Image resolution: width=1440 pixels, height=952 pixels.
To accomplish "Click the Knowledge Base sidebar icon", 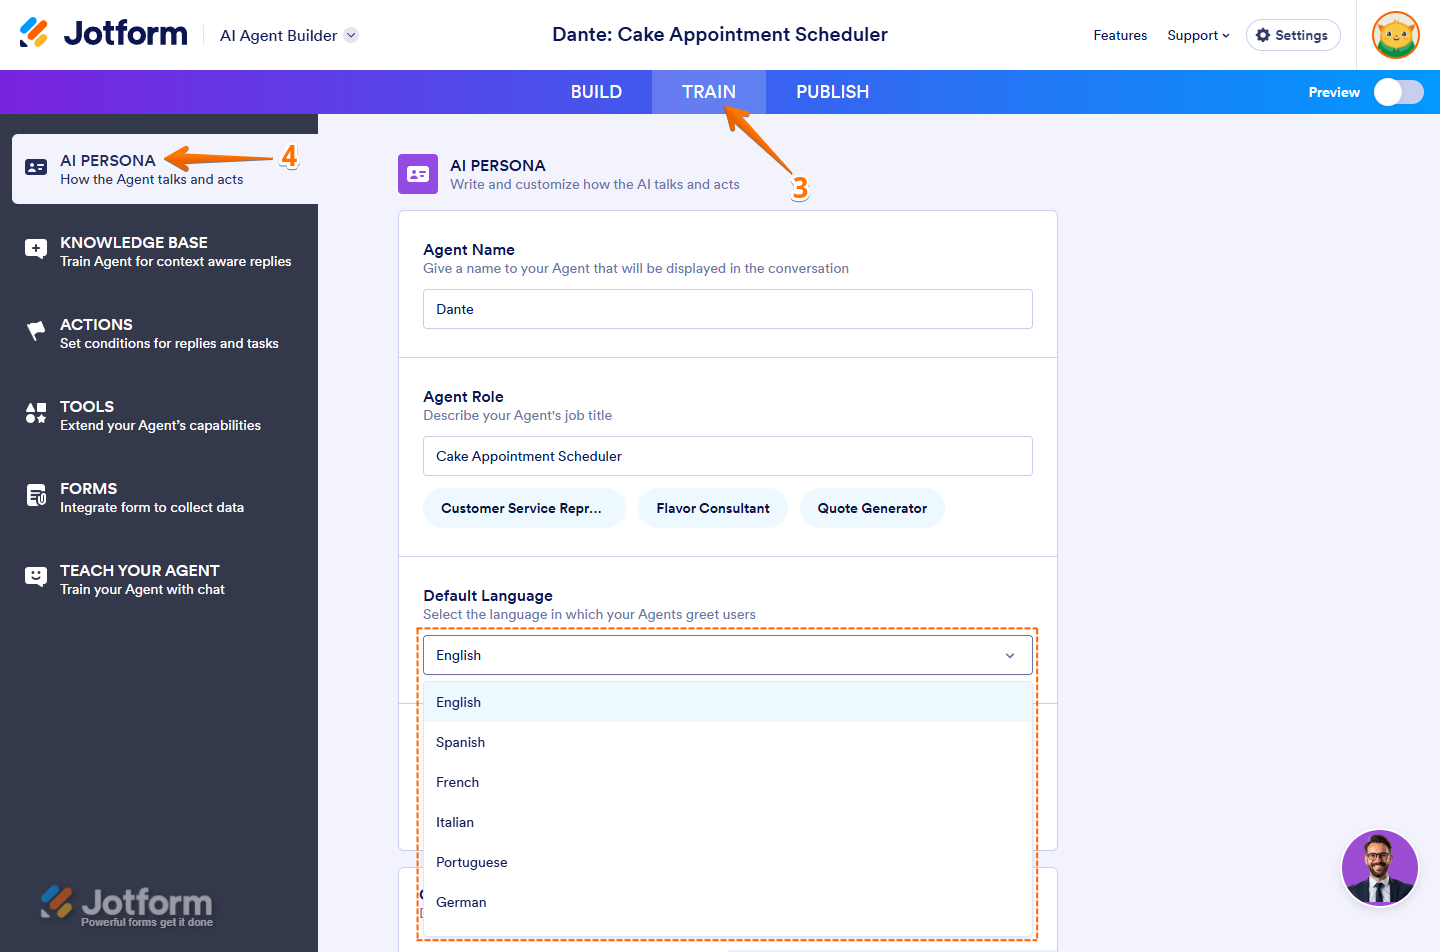I will [x=36, y=249].
